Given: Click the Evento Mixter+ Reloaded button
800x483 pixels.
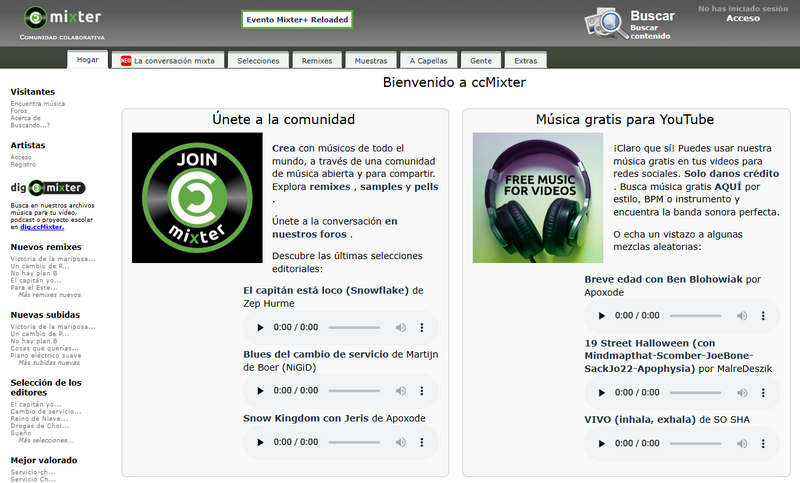Looking at the screenshot, I should coord(297,20).
